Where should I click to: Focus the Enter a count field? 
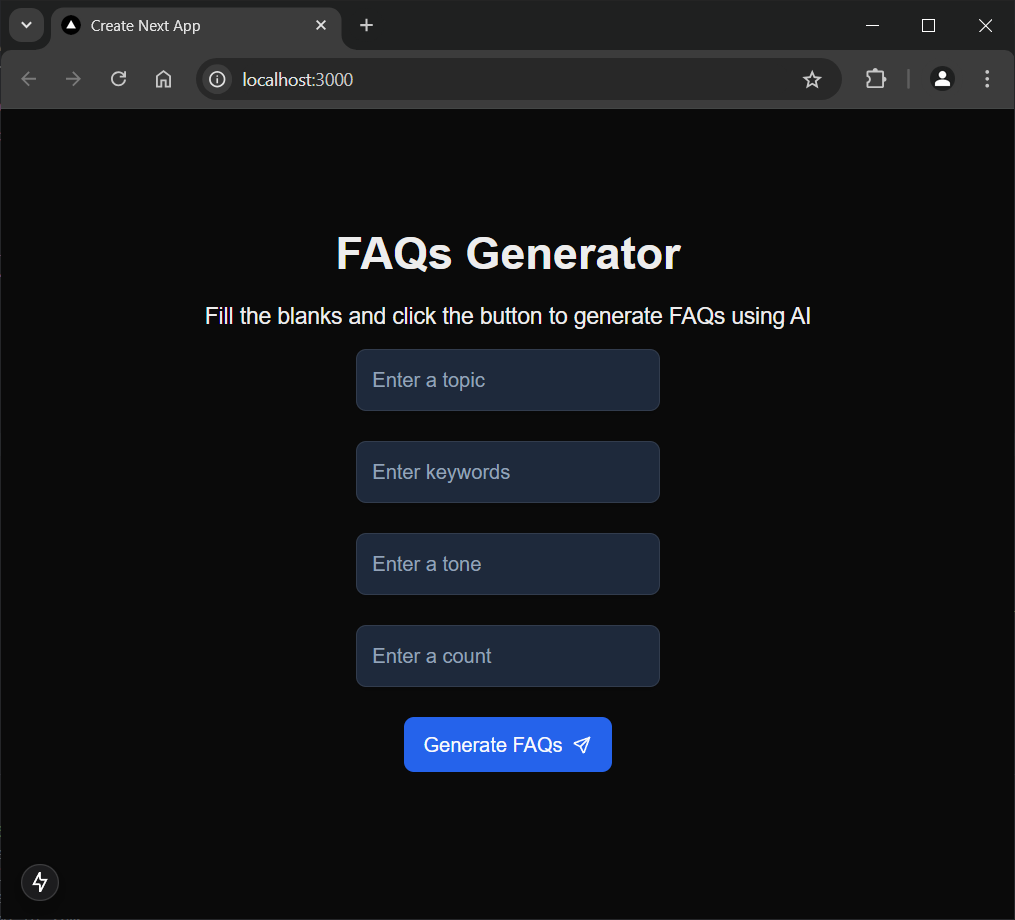tap(507, 656)
